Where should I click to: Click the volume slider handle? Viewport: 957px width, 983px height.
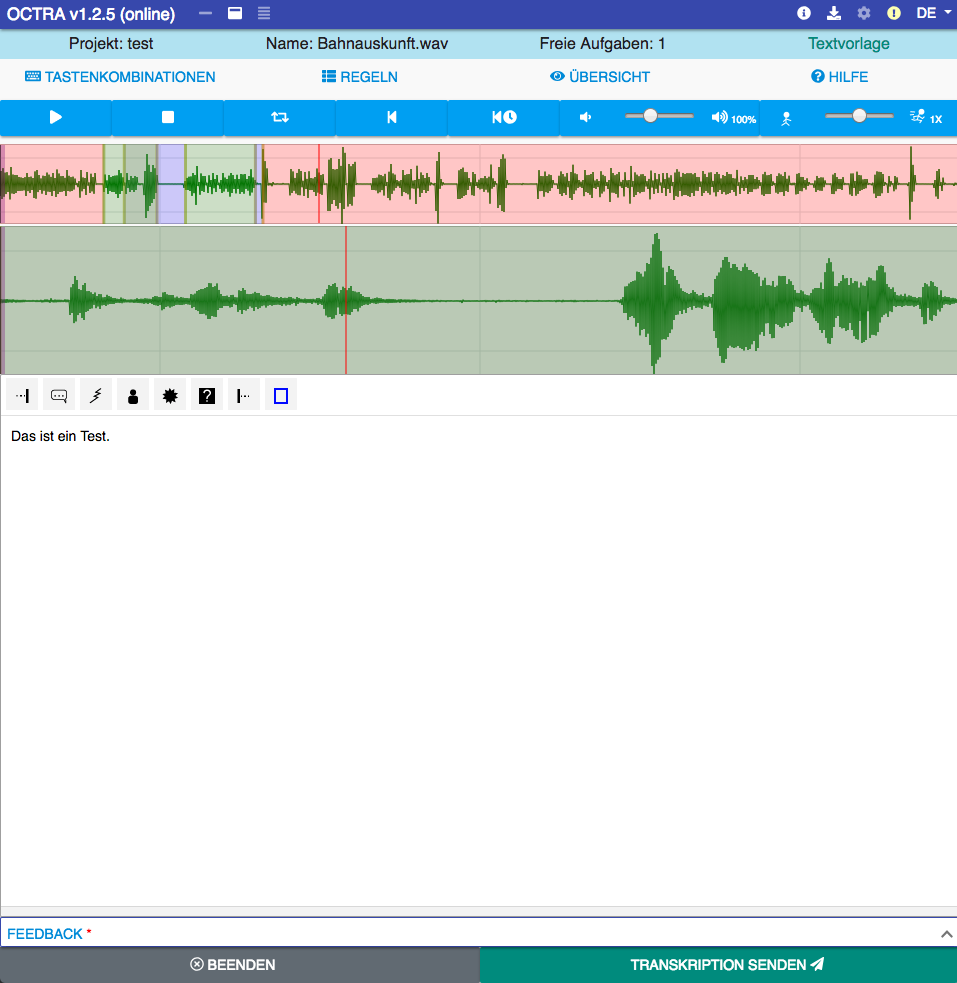click(650, 116)
